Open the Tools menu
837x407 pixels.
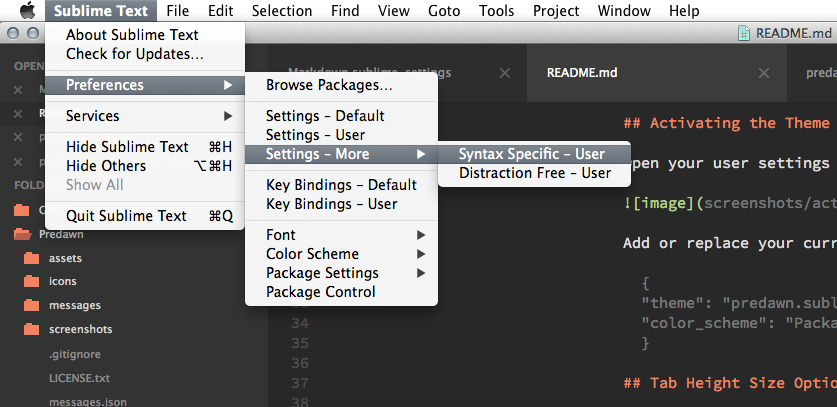click(x=496, y=11)
